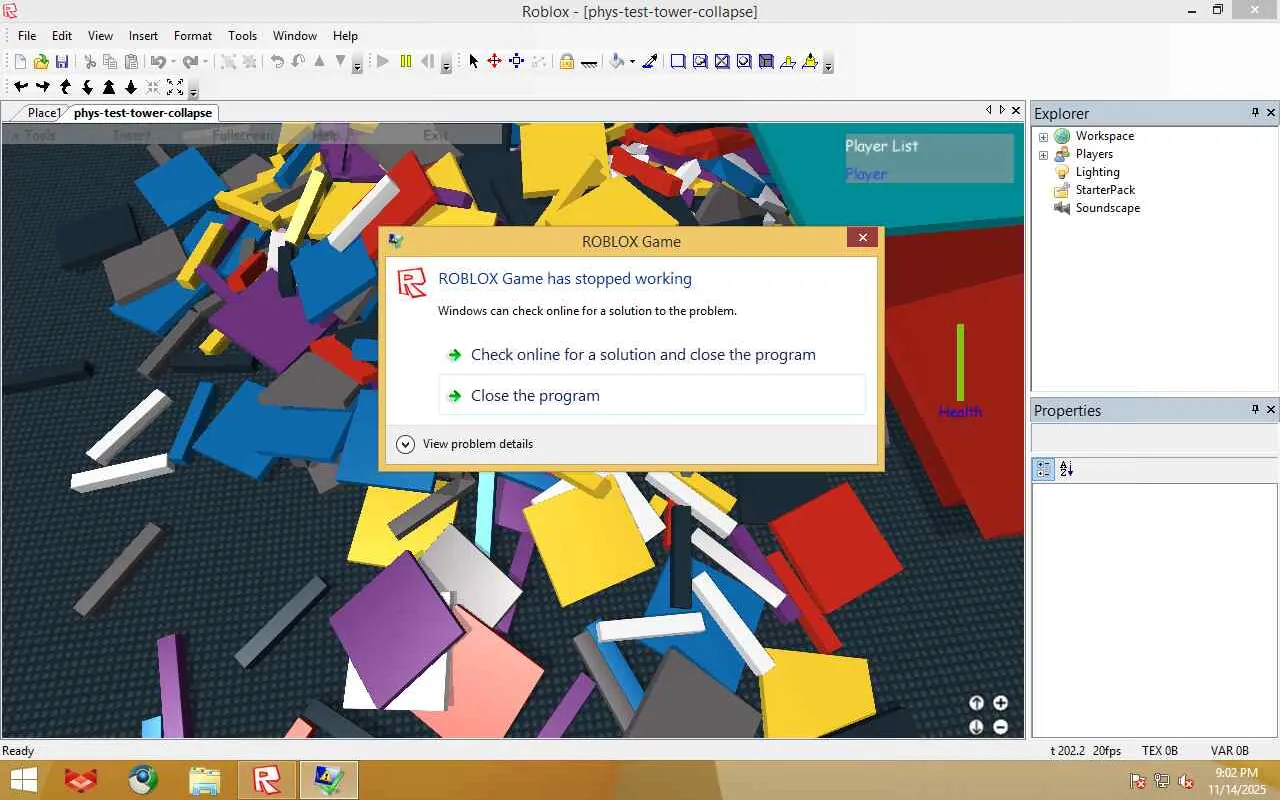The image size is (1280, 800).
Task: Click the double up arrow camera icon
Action: [x=109, y=87]
